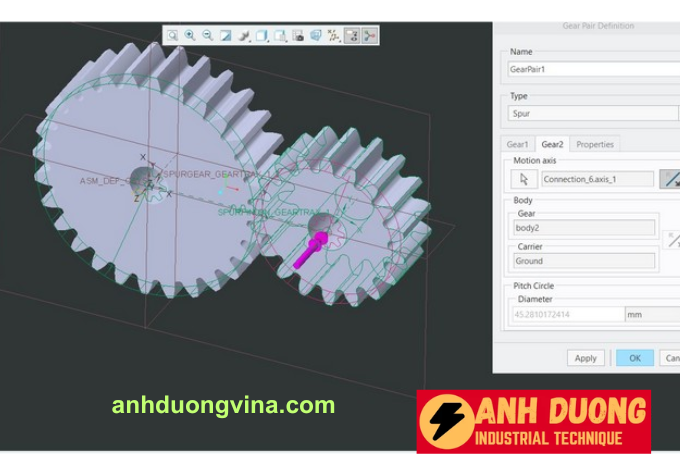Toggle the annotation display button
680x454 pixels.
[x=351, y=35]
